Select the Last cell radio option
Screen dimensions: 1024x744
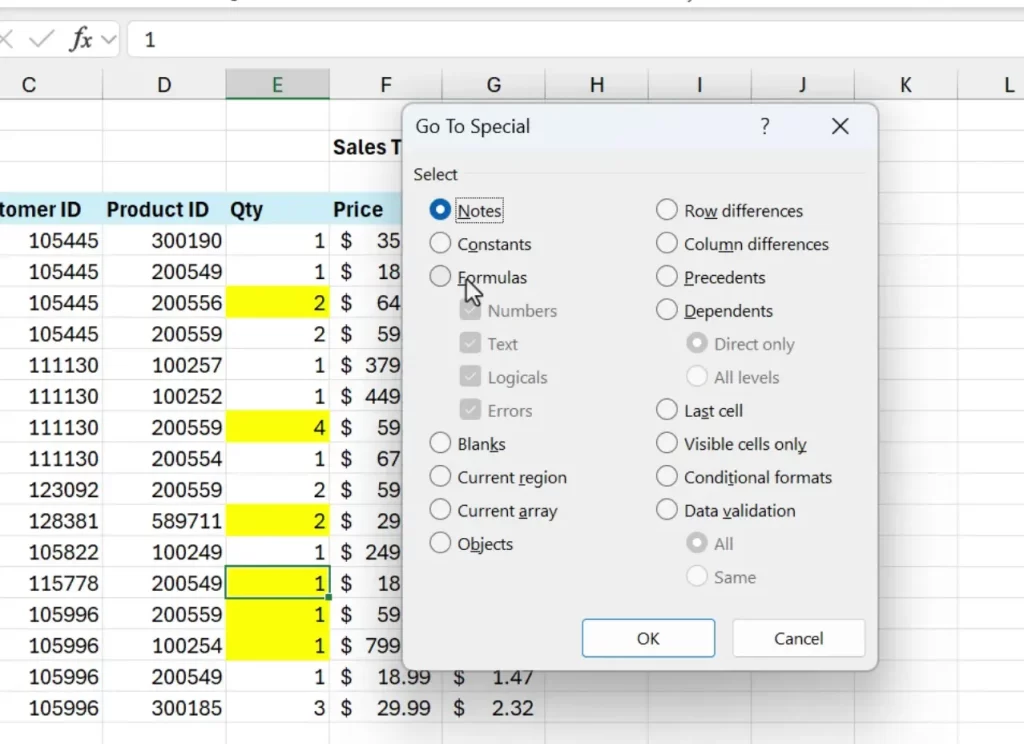pos(667,410)
